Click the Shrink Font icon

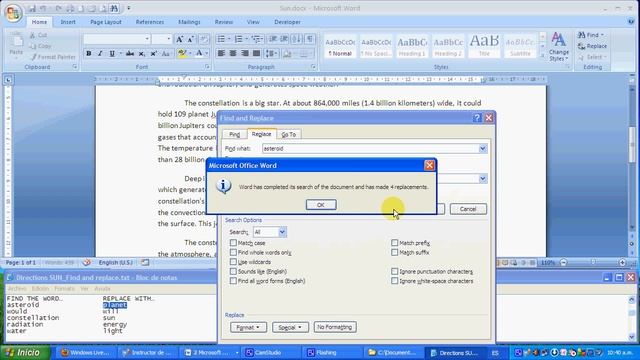[191, 39]
